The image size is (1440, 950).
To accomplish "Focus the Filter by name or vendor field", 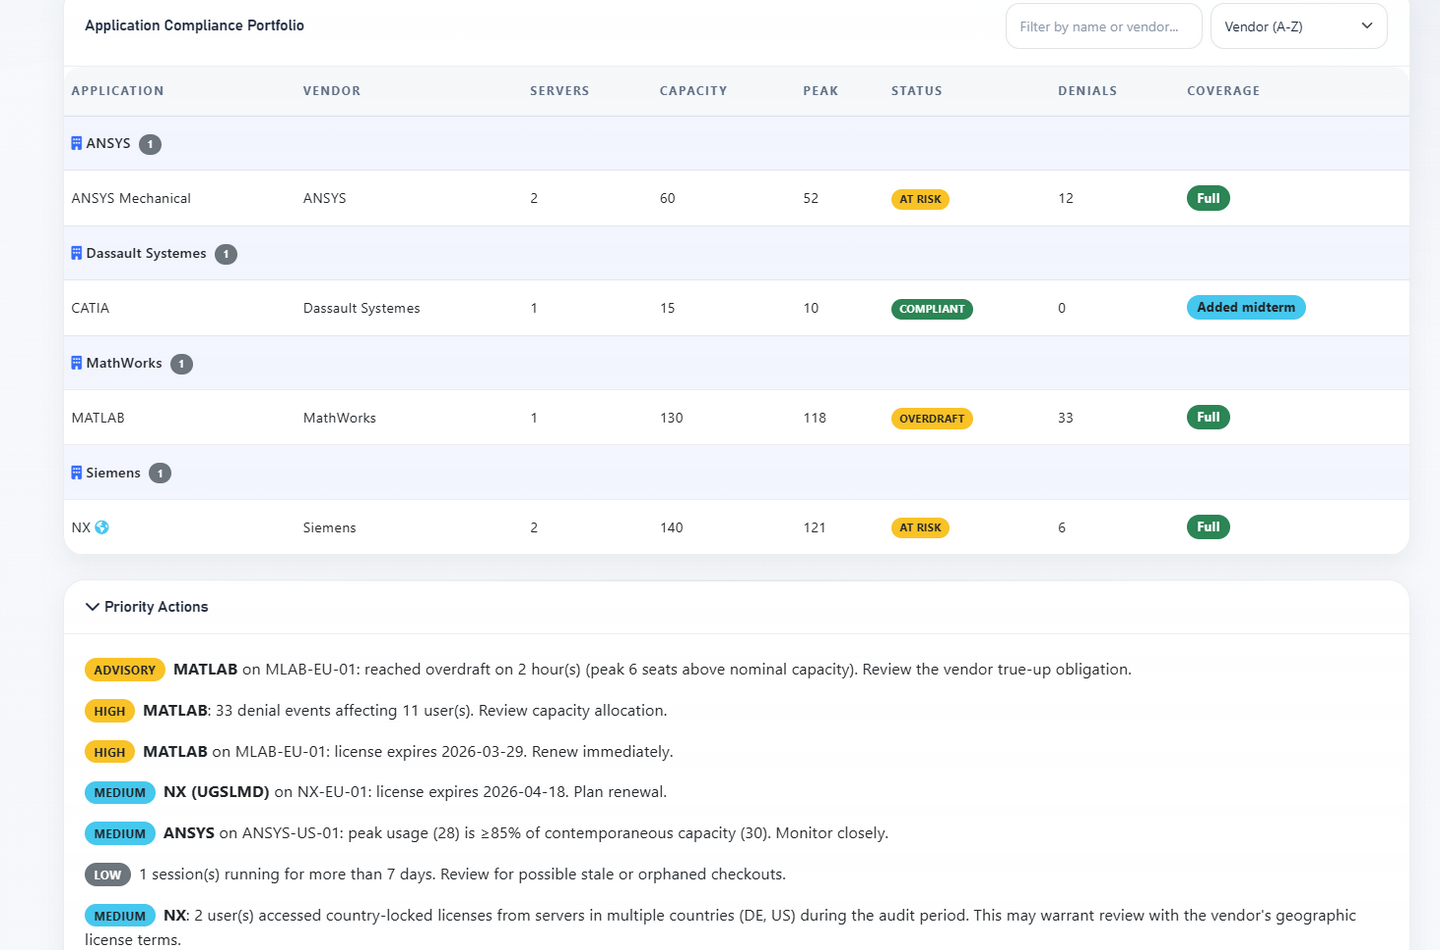I will pyautogui.click(x=1103, y=26).
